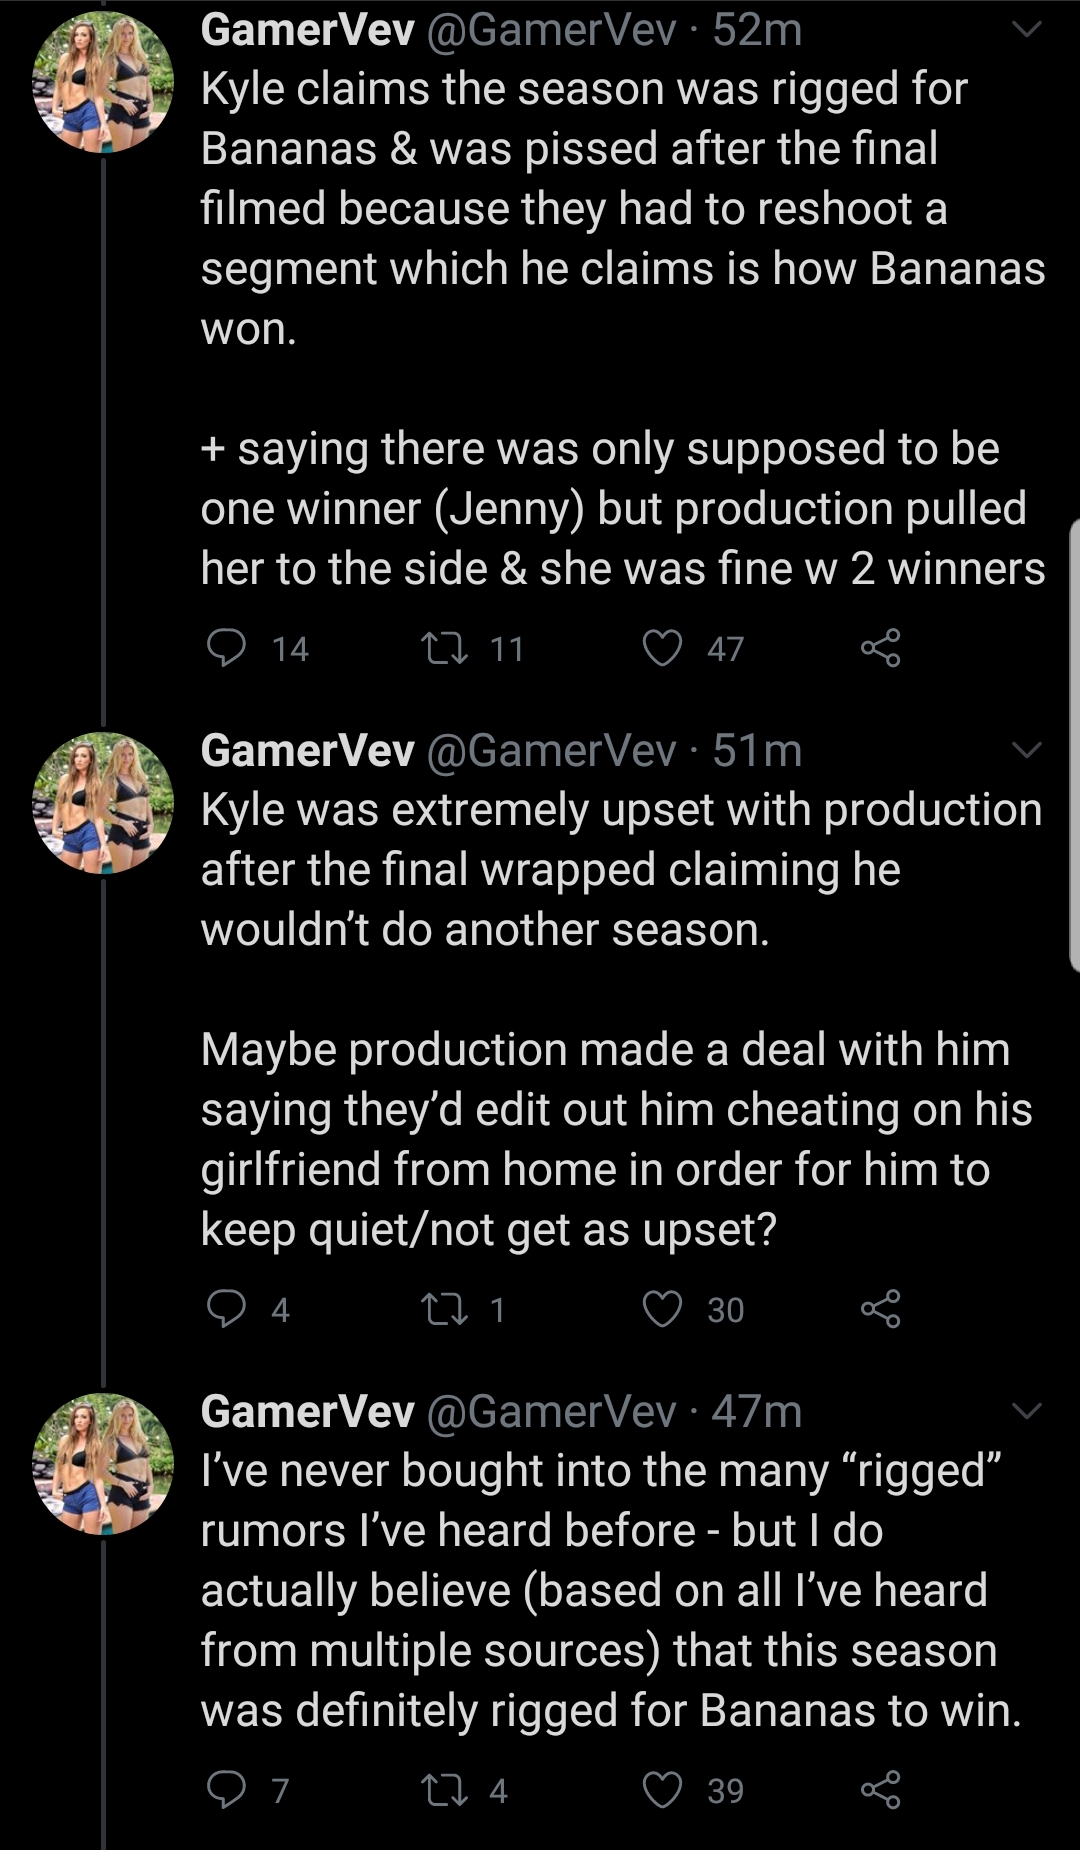Reply to the 47m tweet with 7 replies

click(x=226, y=1790)
